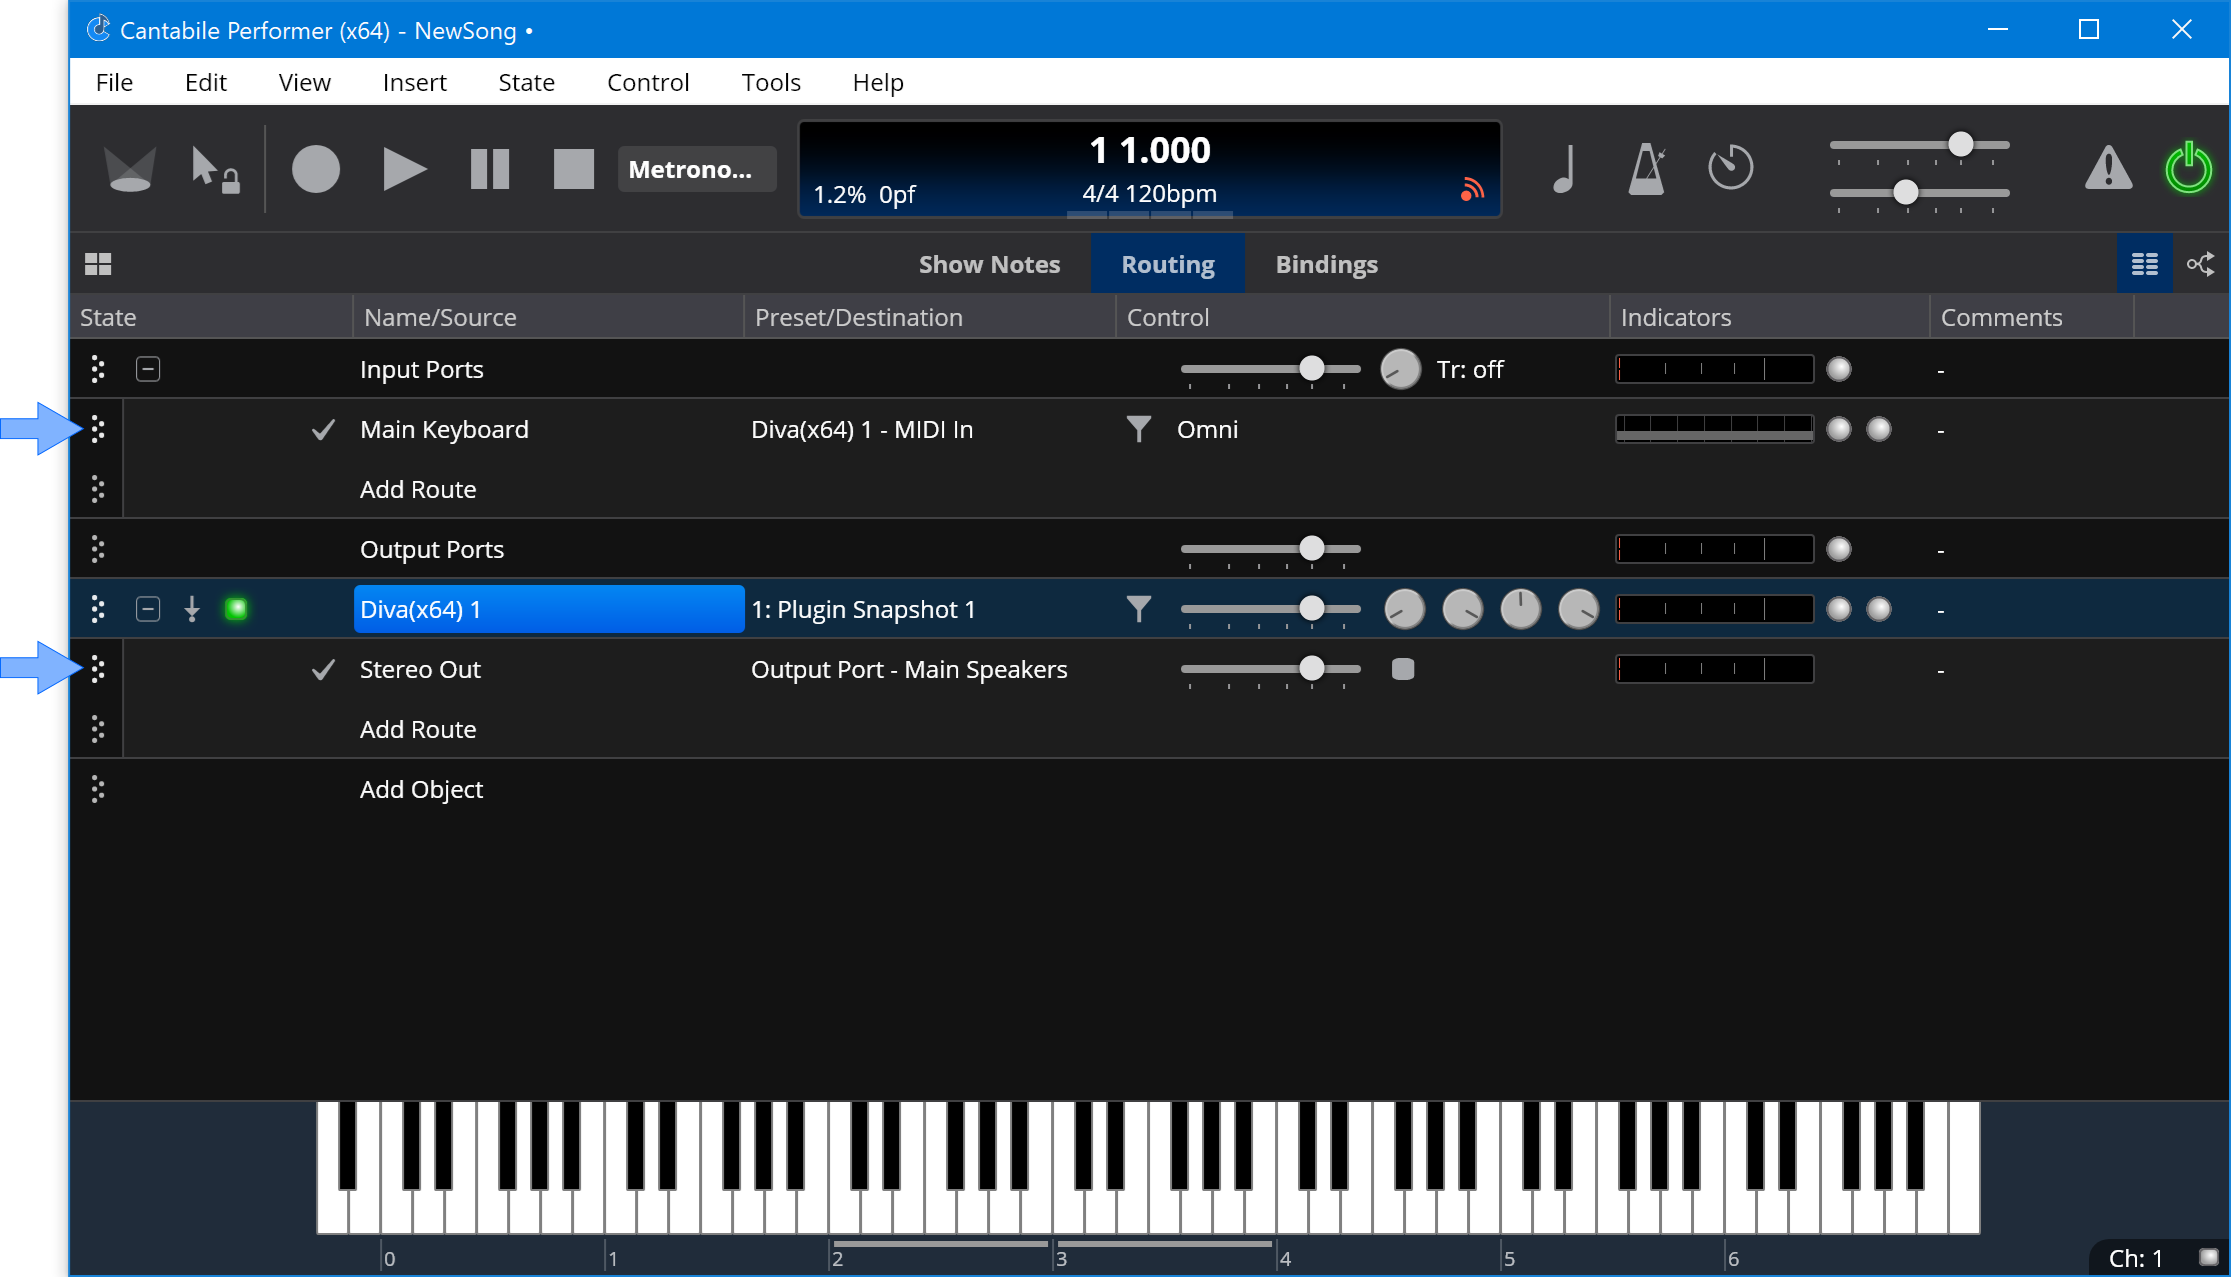Open the Routing tab
Image resolution: width=2231 pixels, height=1277 pixels.
1166,264
